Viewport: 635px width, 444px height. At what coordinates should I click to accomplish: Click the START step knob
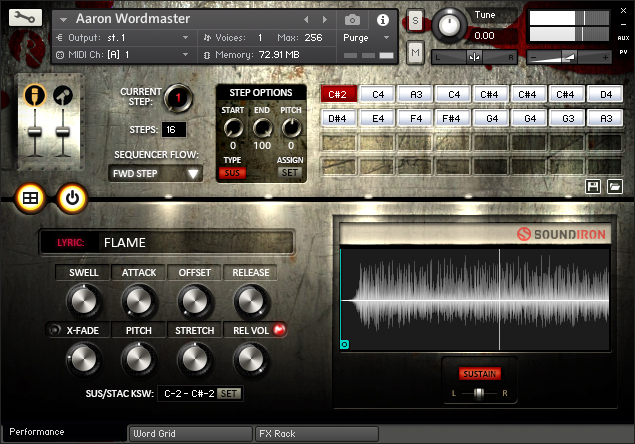233,128
